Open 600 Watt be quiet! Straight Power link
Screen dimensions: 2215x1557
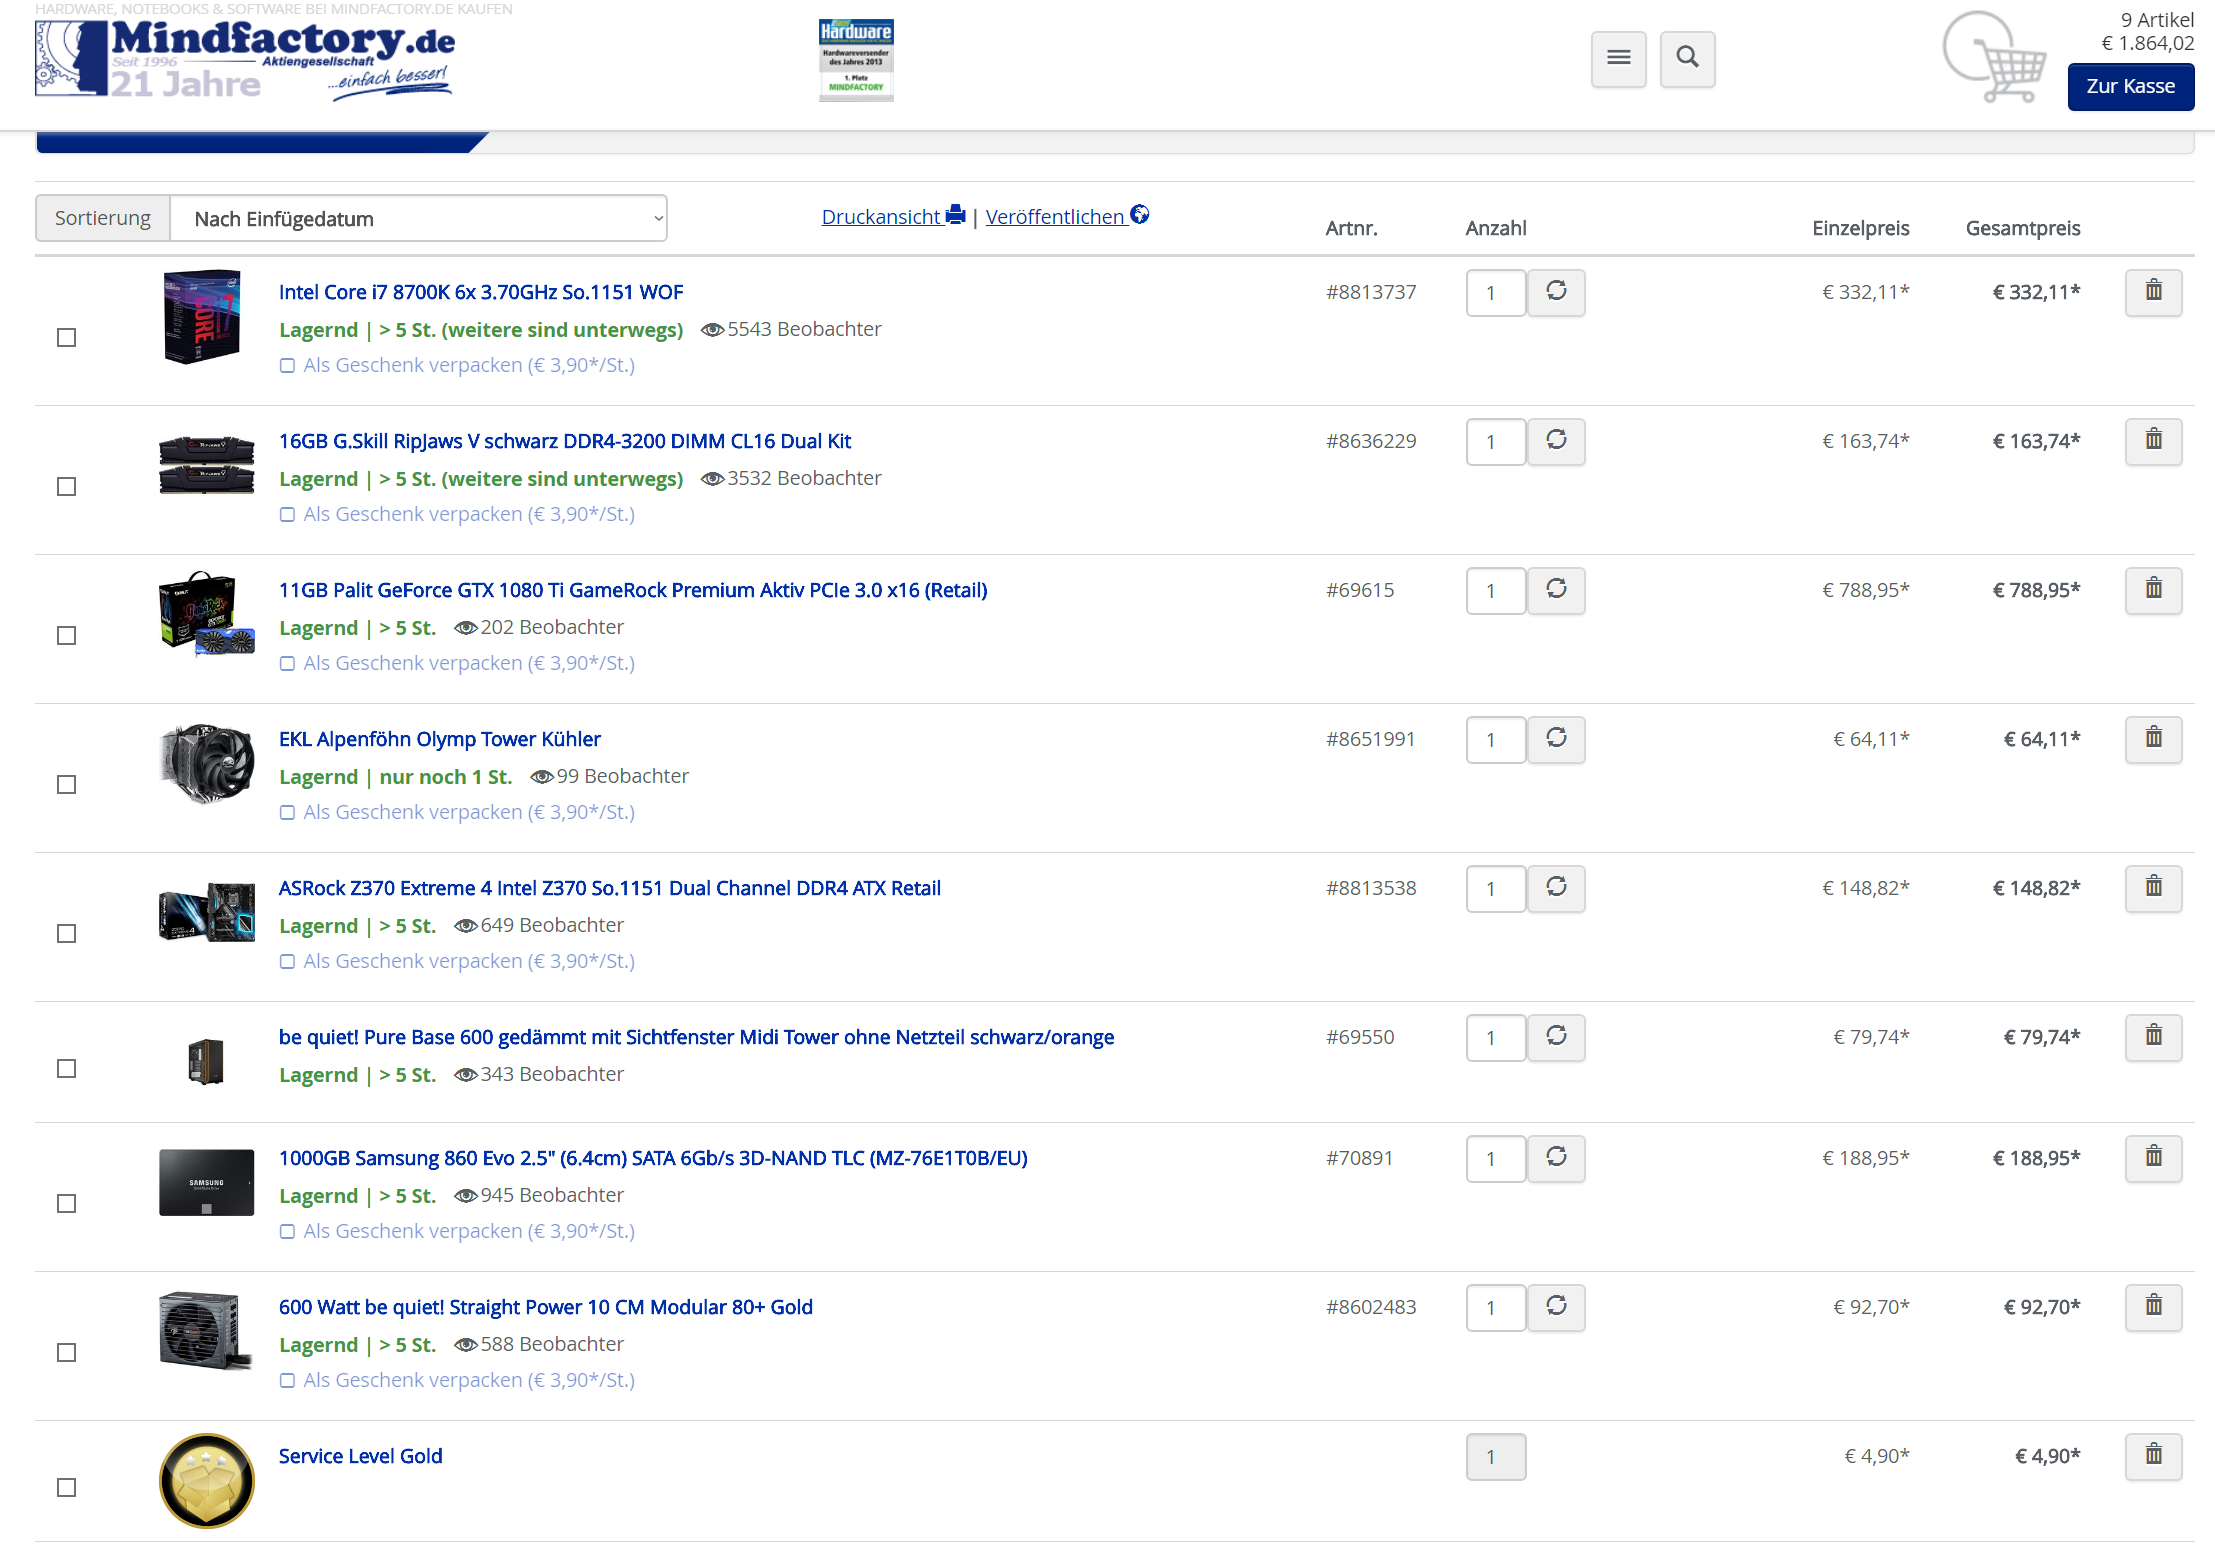coord(546,1307)
